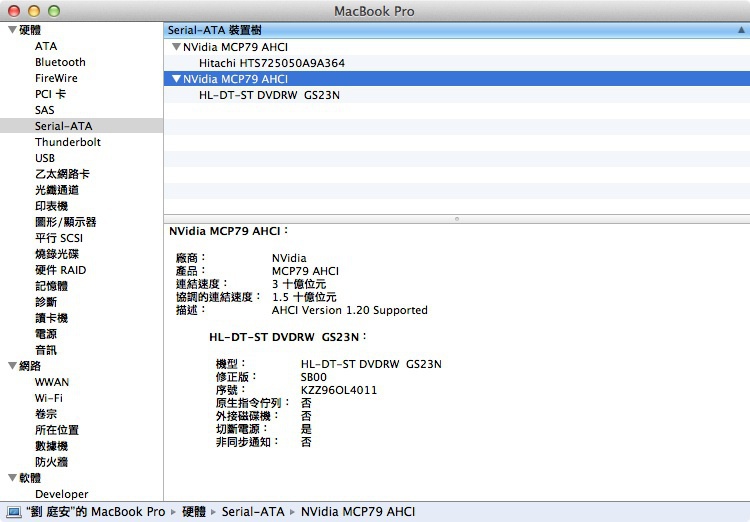The width and height of the screenshot is (750, 522).
Task: Select 乙太網路卡 in the sidebar
Action: pos(62,174)
